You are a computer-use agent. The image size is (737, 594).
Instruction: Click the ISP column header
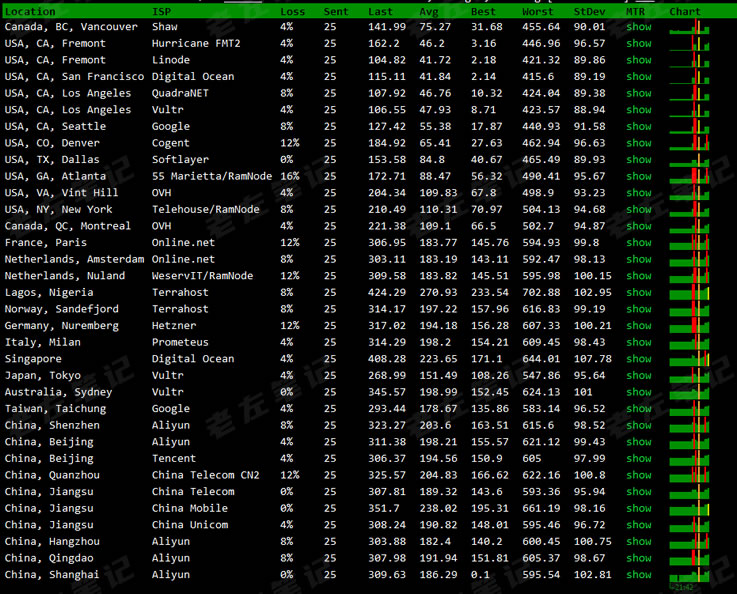162,12
